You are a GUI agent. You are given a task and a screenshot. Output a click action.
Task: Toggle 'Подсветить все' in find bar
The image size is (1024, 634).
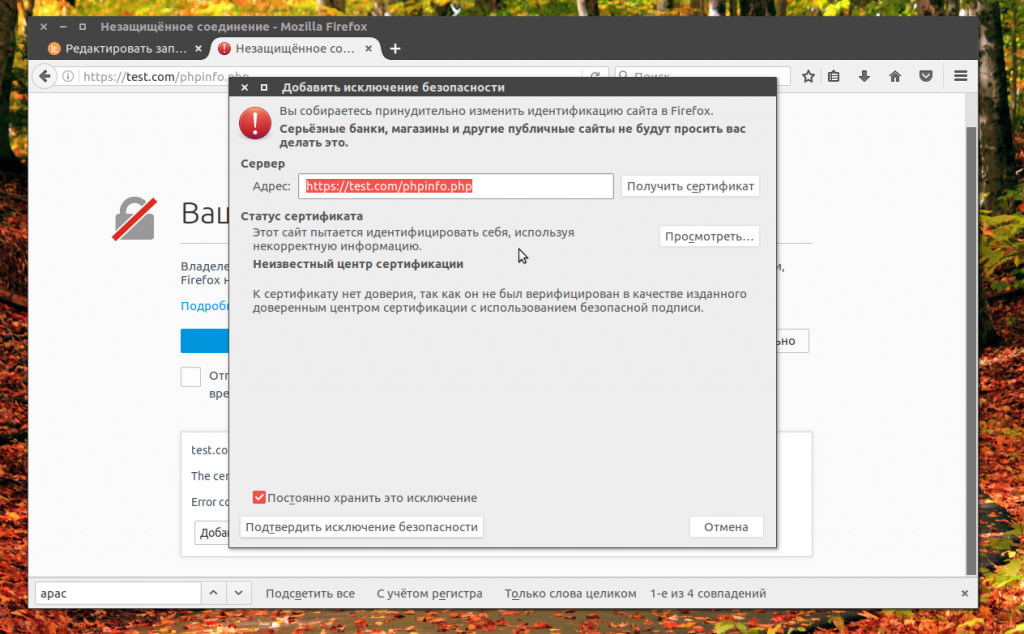click(x=310, y=594)
